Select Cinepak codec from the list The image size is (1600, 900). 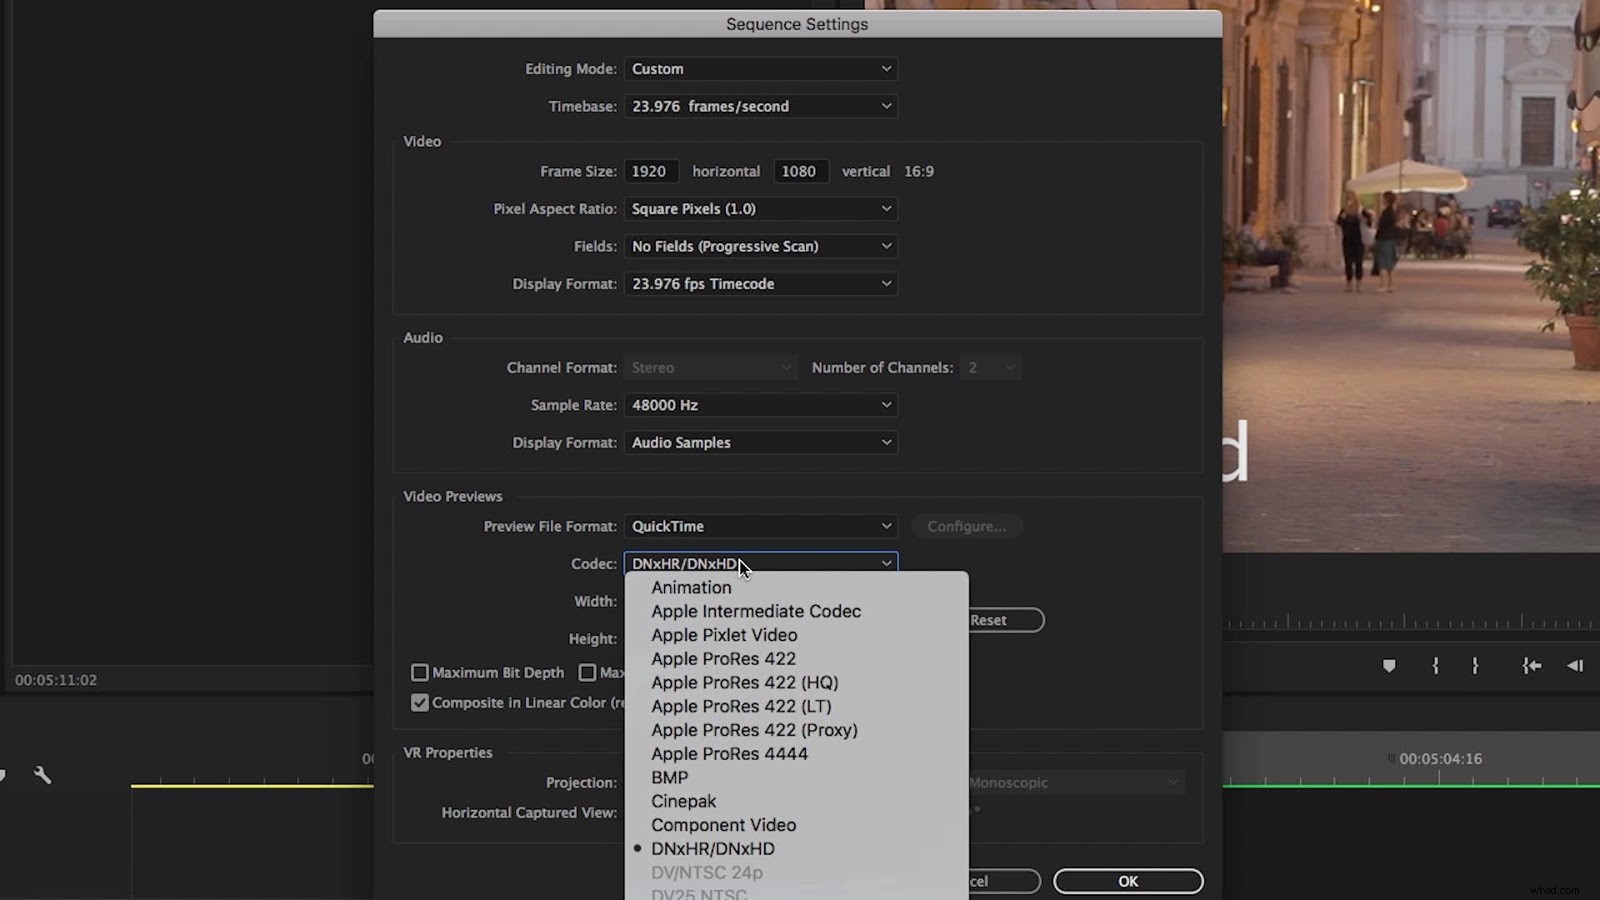684,801
